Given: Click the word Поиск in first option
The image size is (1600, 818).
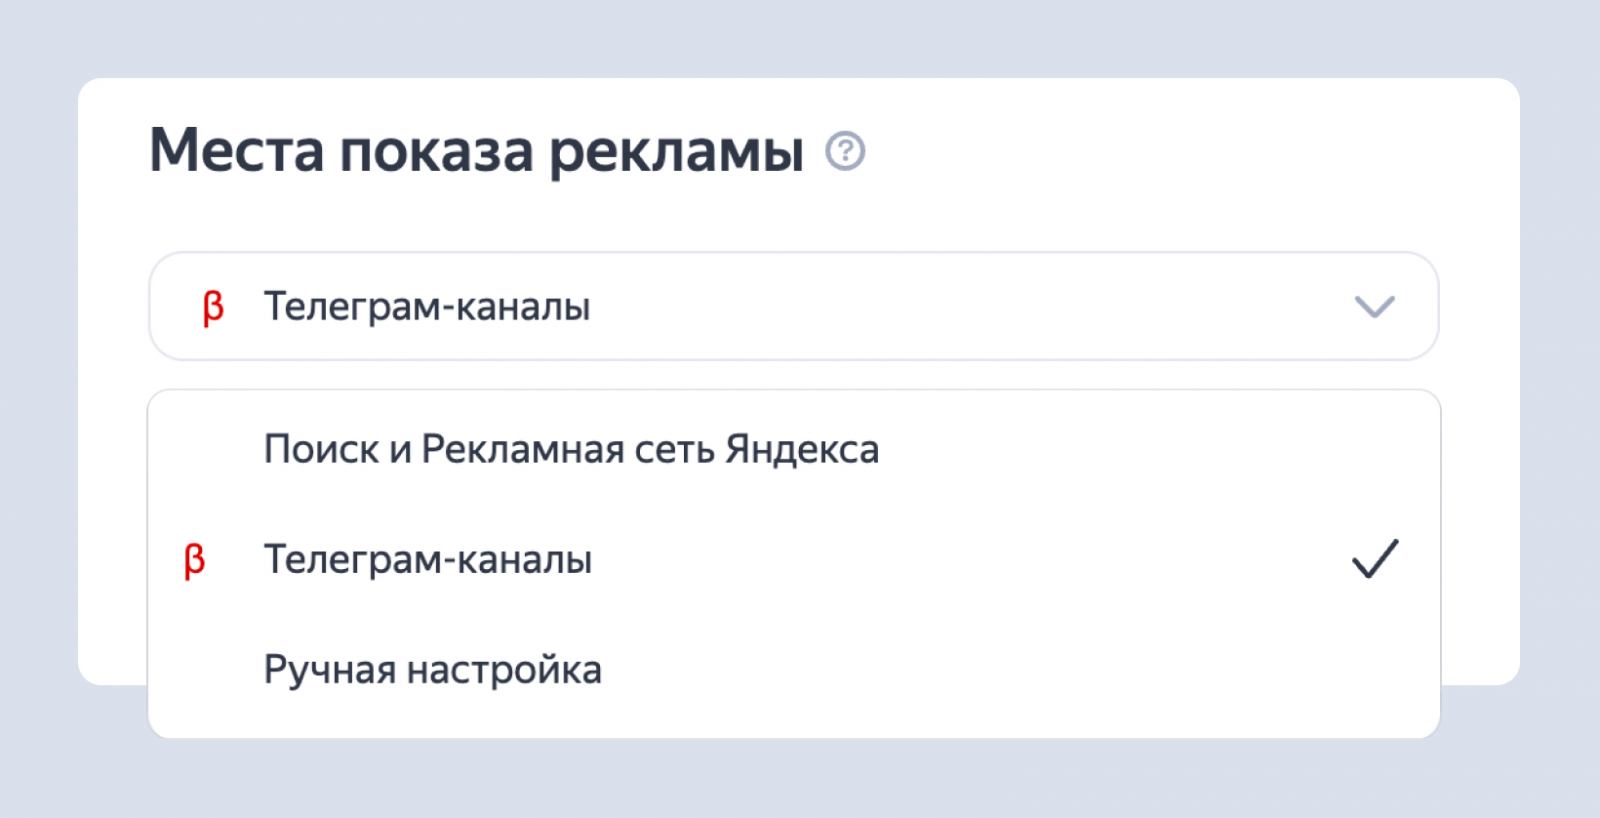Looking at the screenshot, I should point(321,450).
